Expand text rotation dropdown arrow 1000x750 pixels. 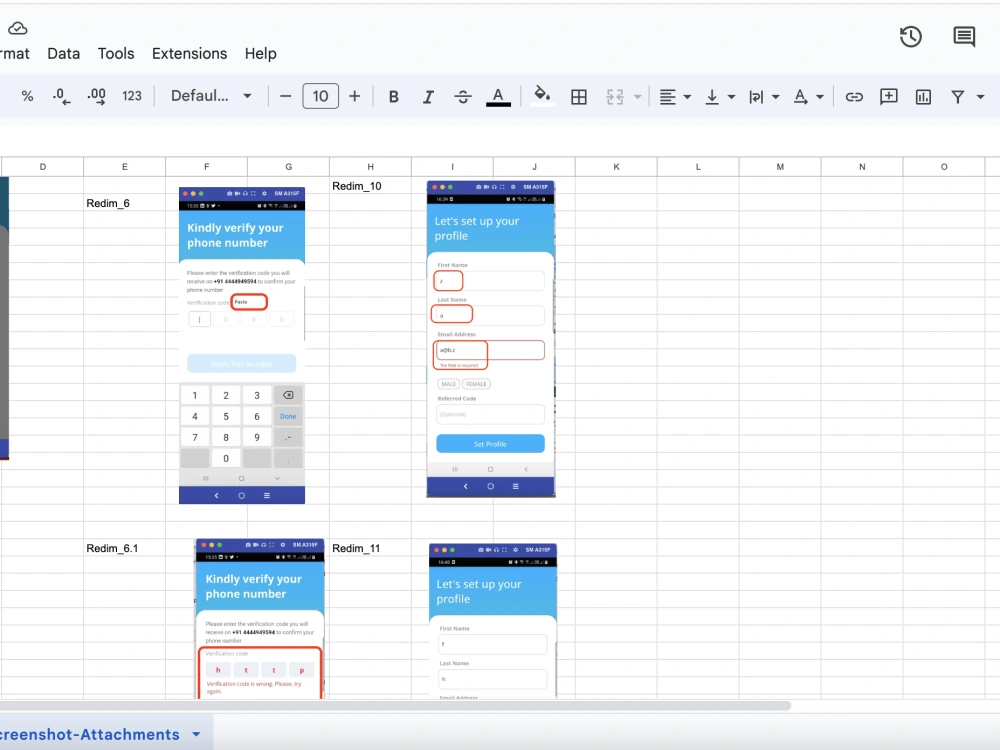[820, 97]
